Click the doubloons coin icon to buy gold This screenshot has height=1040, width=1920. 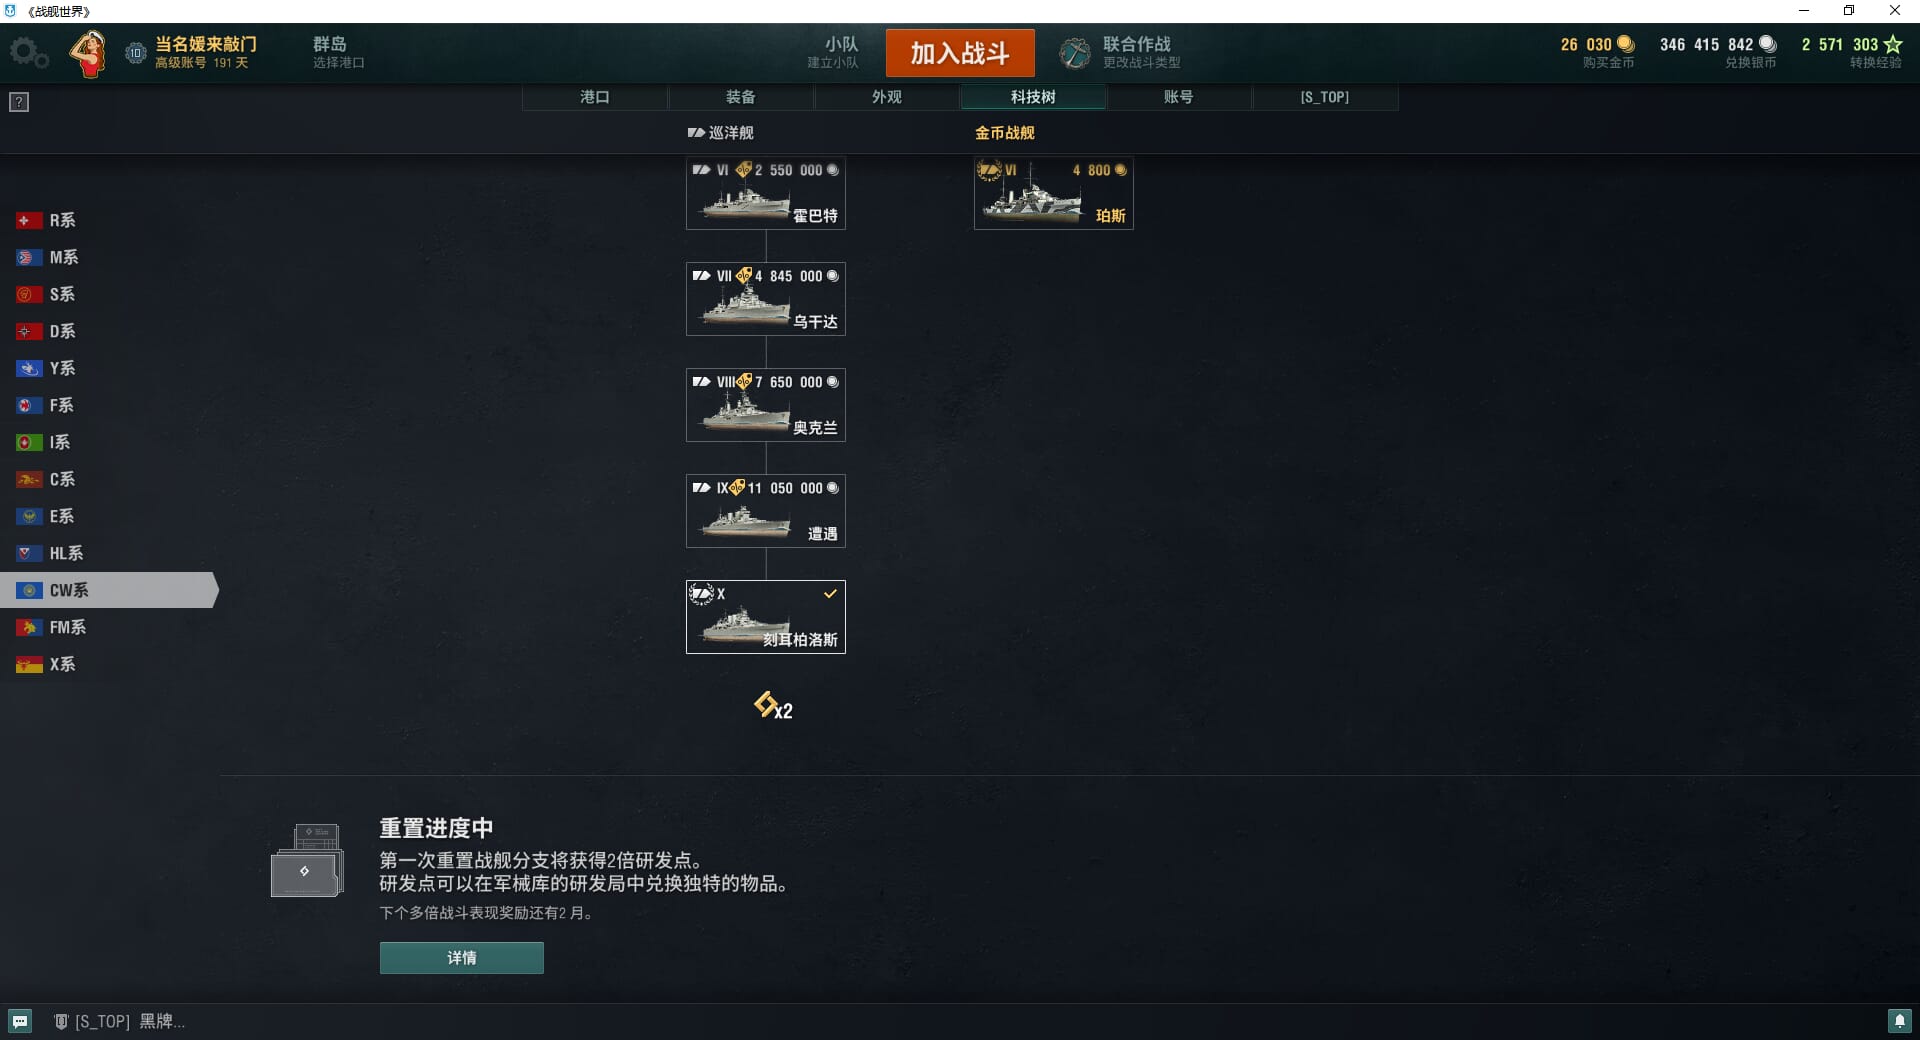[1625, 44]
